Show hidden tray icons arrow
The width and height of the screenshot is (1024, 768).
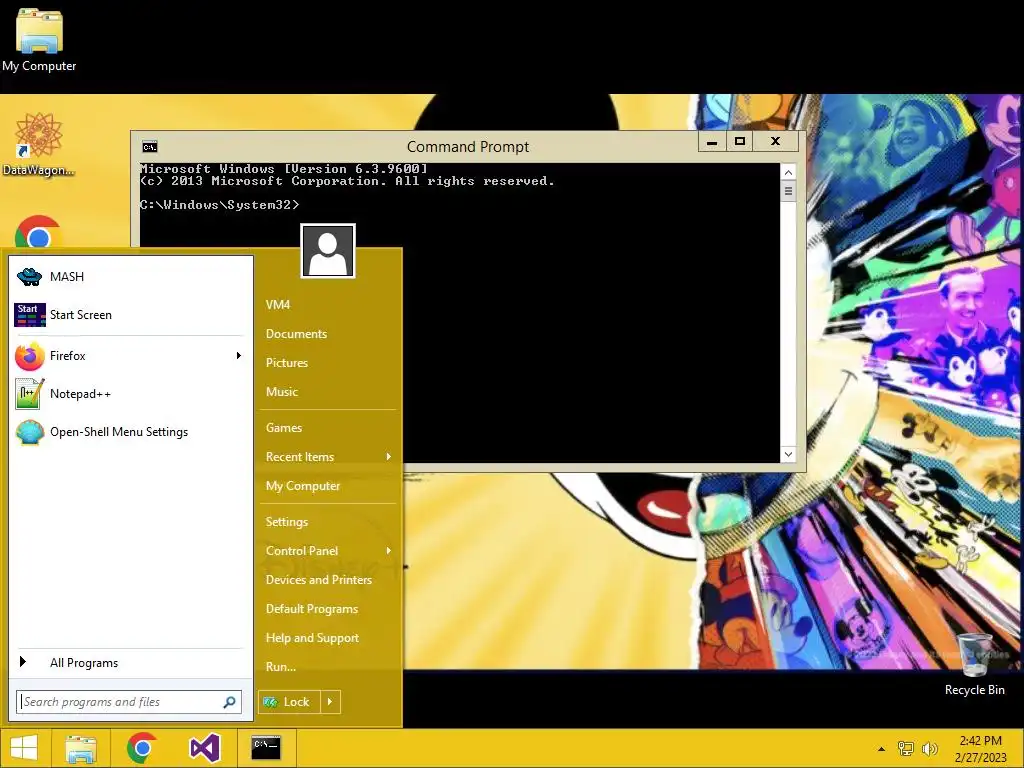[882, 749]
